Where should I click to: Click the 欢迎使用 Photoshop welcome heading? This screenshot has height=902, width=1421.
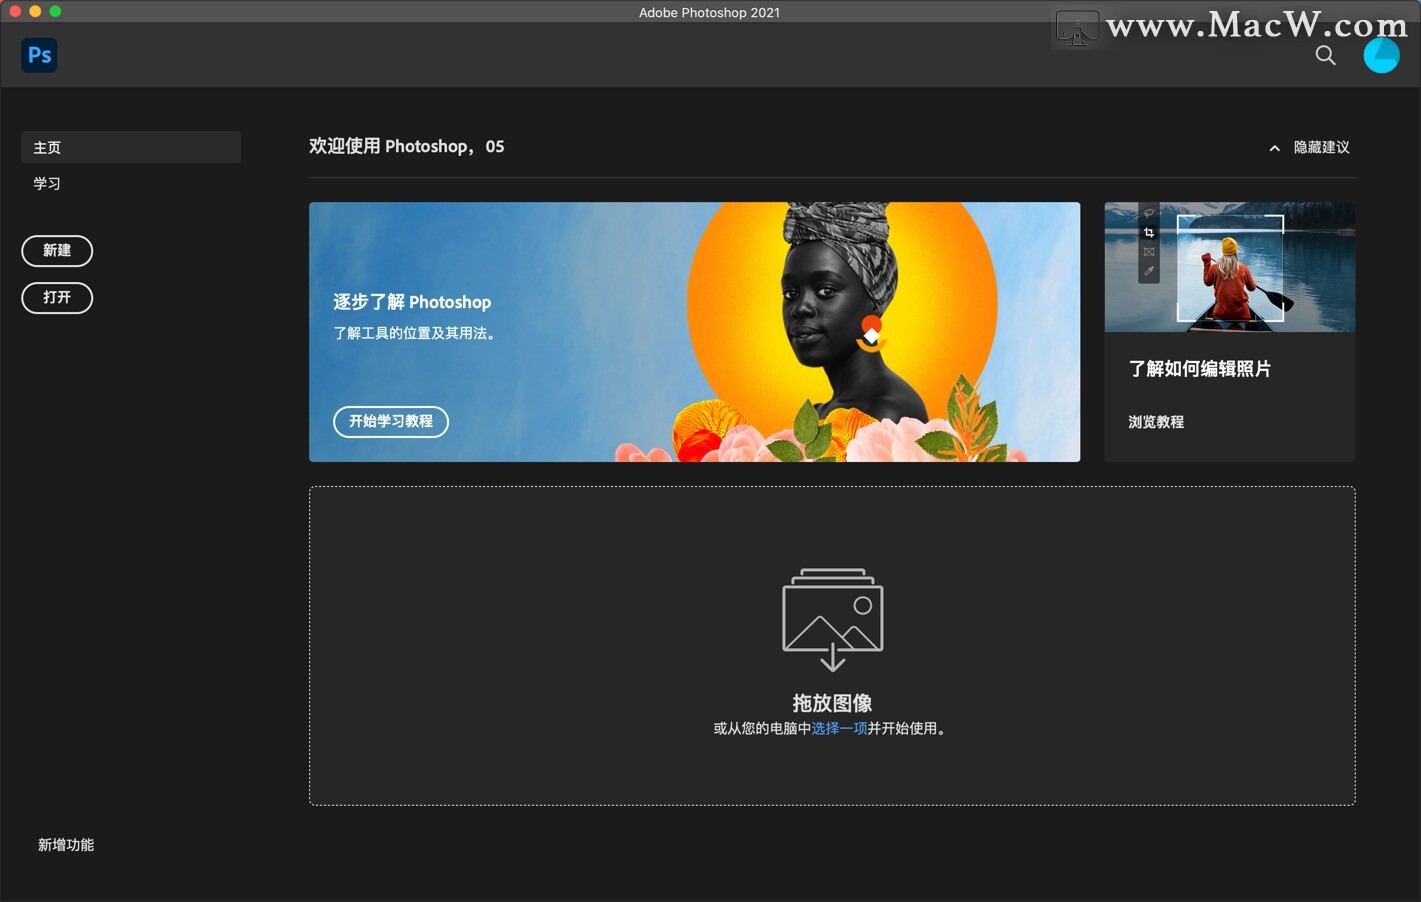coord(406,146)
